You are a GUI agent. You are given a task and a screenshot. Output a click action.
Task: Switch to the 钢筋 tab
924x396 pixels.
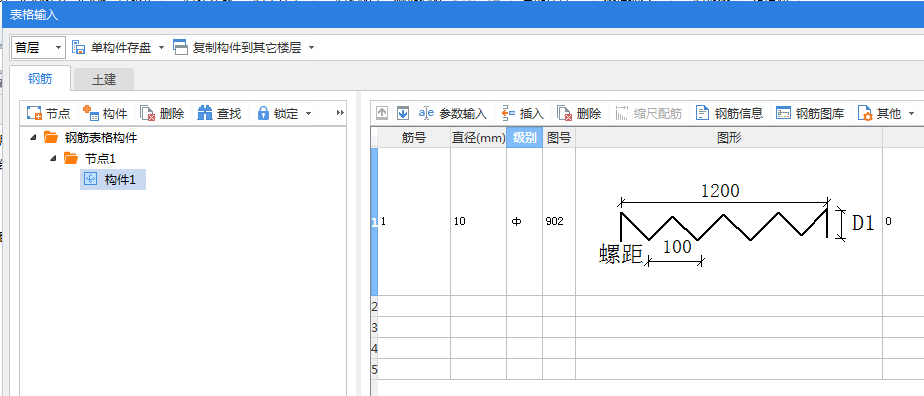coord(40,79)
